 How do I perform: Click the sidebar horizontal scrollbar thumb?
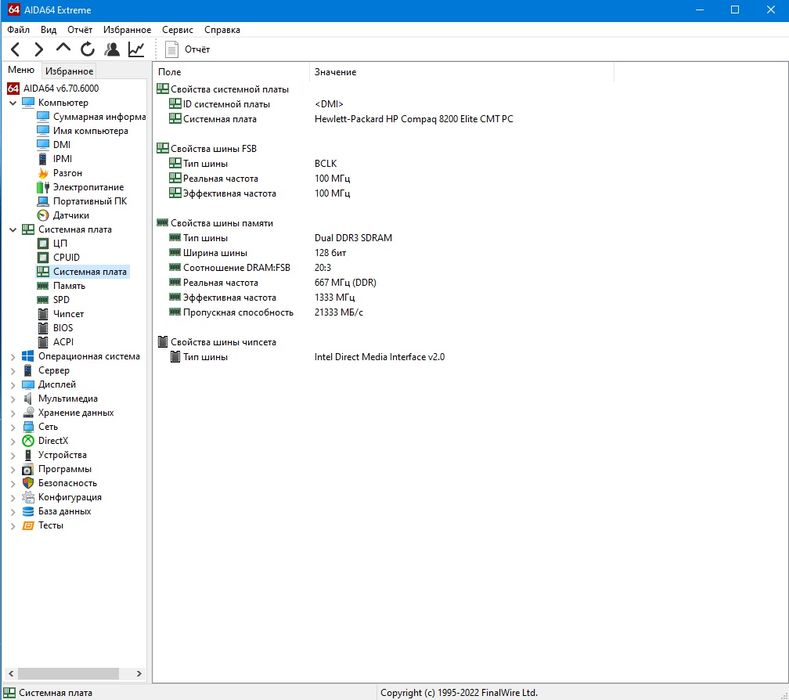tap(68, 673)
